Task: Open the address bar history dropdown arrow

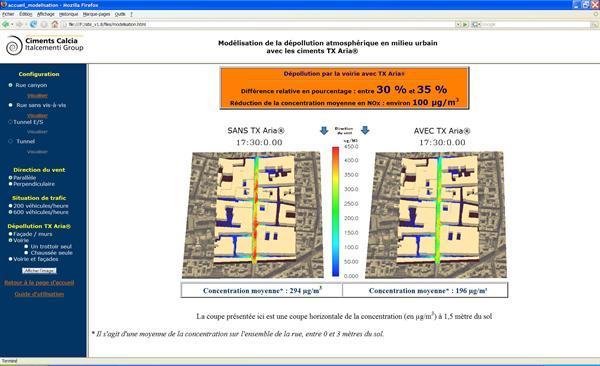Action: 458,24
